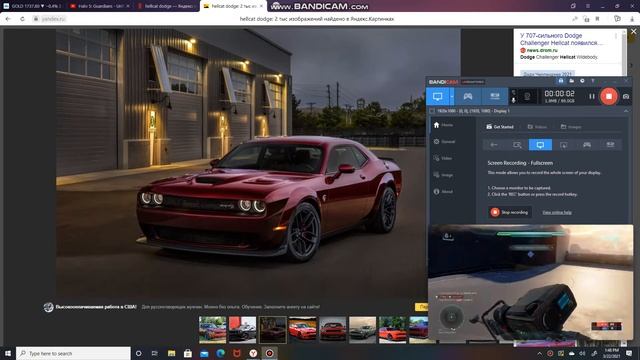
Task: Open the taskbar volume icon
Action: click(x=582, y=353)
